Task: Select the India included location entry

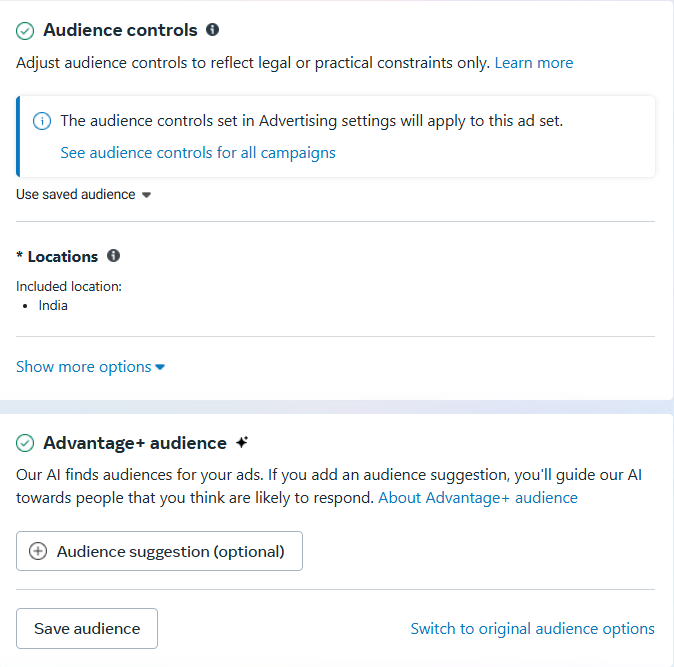Action: coord(53,305)
